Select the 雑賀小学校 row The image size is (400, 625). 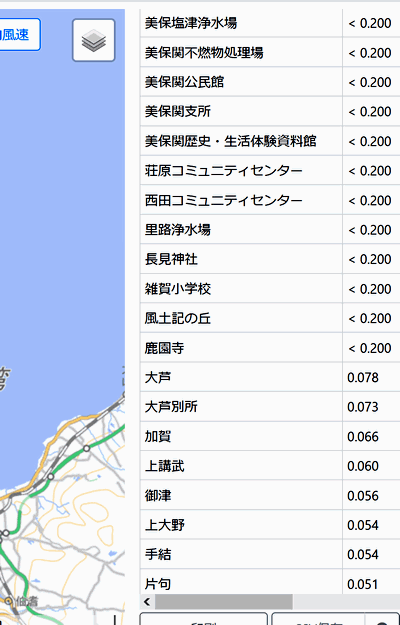pos(270,289)
